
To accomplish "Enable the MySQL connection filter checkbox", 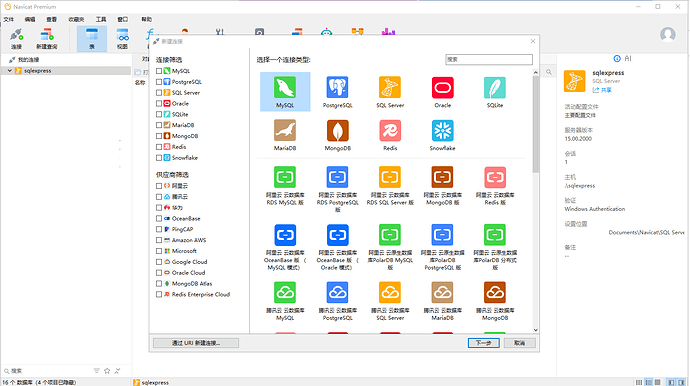I will click(x=159, y=71).
